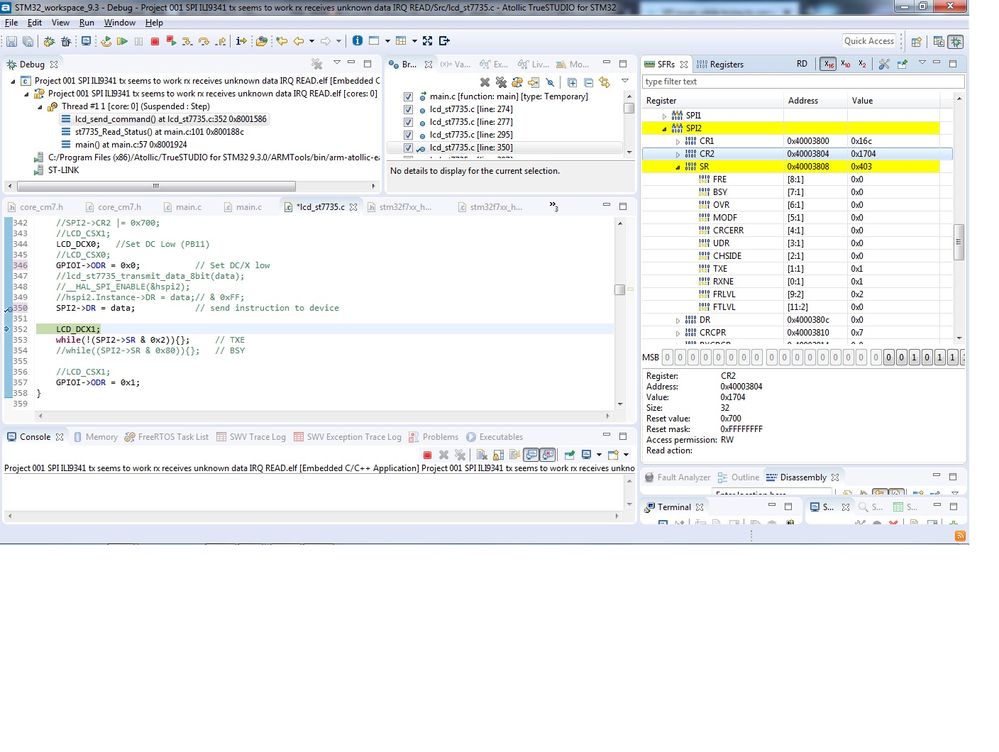Viewport: 999px width, 752px height.
Task: Uncheck breakpoint lcd_st7735.c line 274
Action: tap(408, 110)
